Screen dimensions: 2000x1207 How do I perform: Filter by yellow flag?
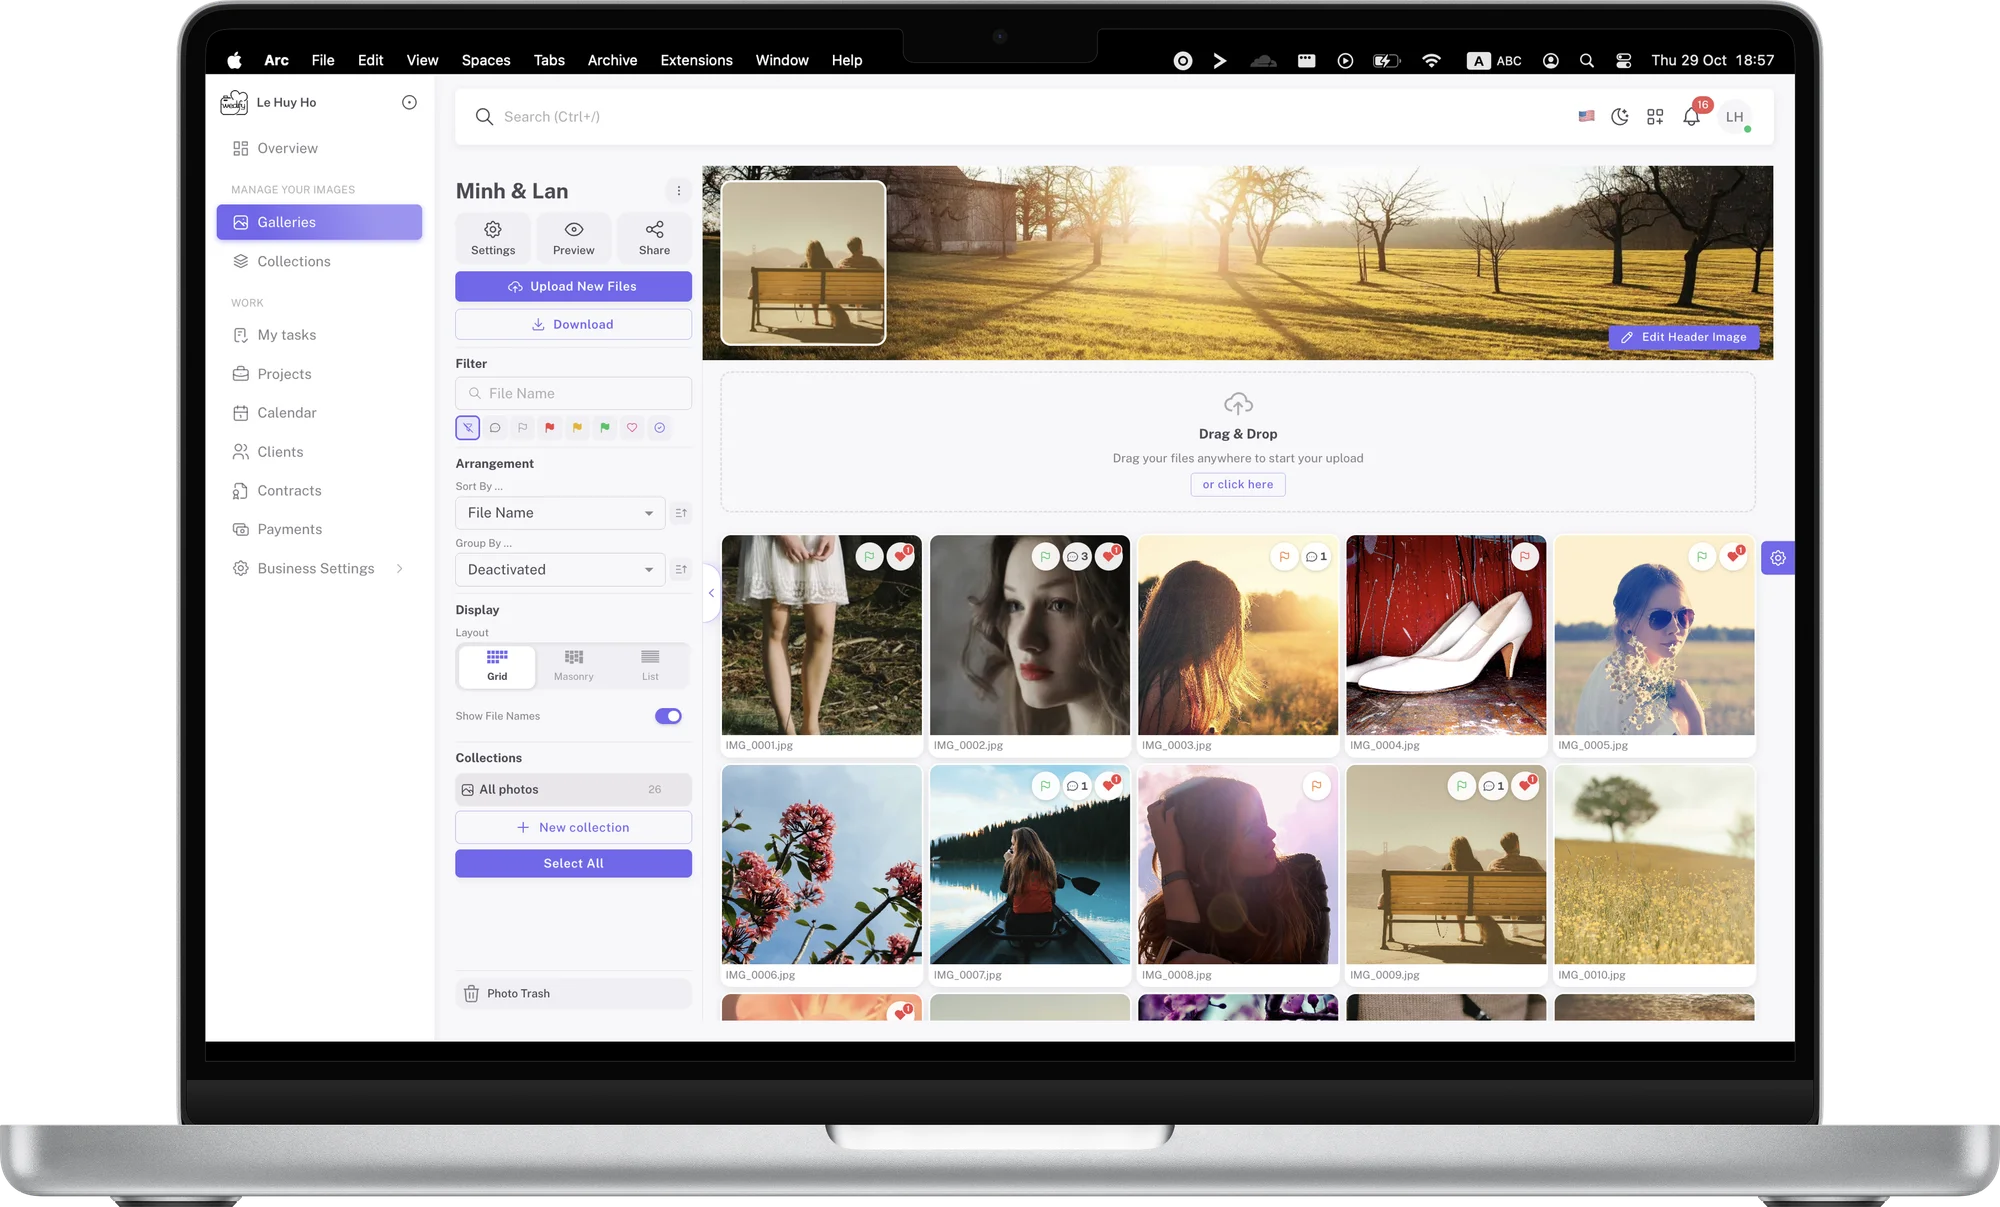point(577,428)
